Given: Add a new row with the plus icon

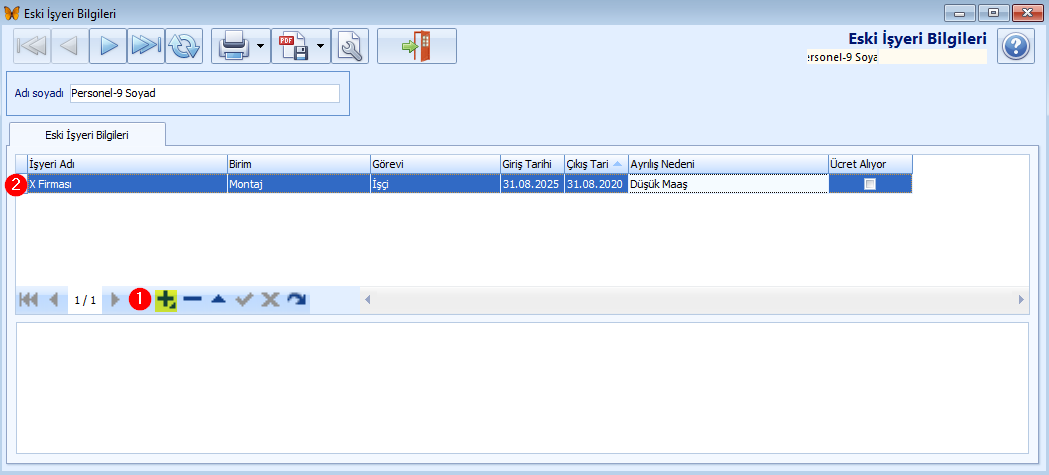Looking at the screenshot, I should (166, 299).
